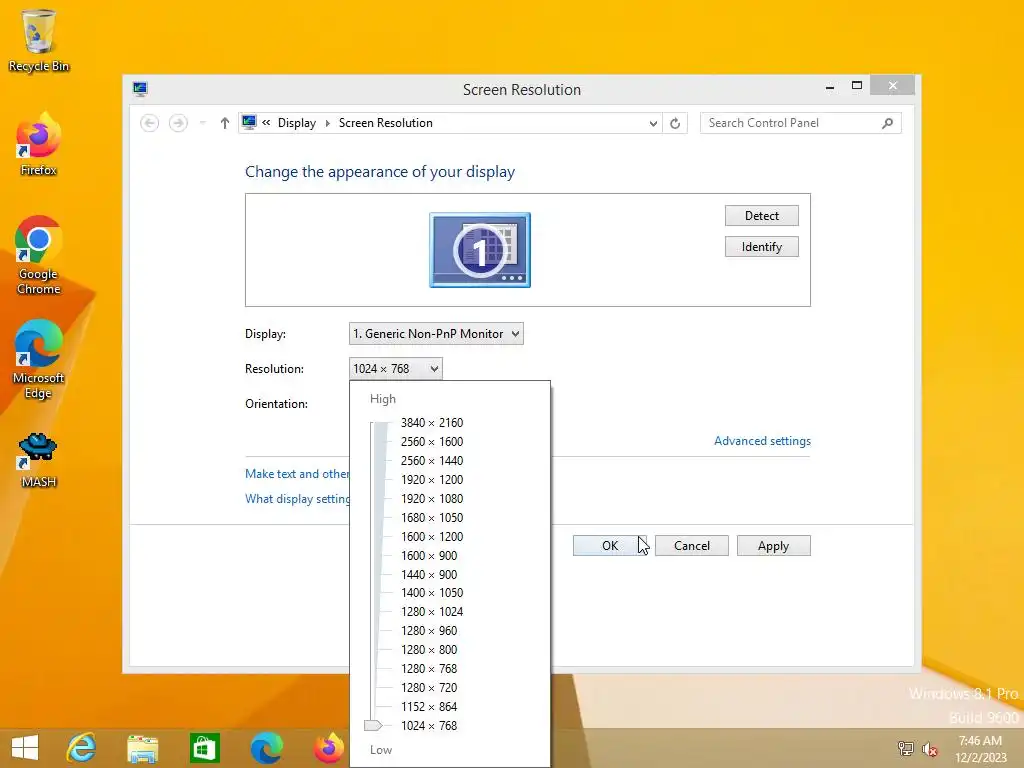This screenshot has height=768, width=1024.
Task: Refresh the Screen Resolution page
Action: pyautogui.click(x=675, y=123)
